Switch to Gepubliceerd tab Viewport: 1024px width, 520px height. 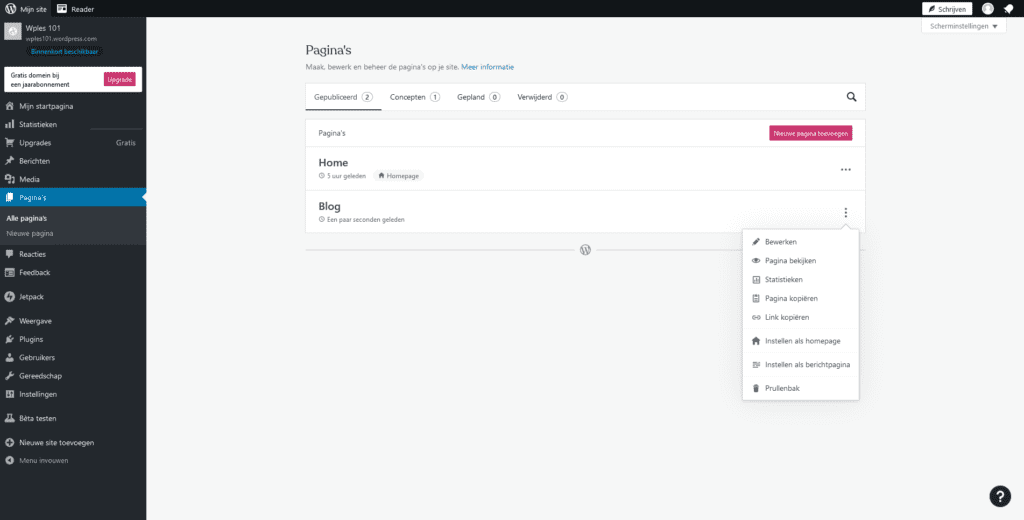[344, 97]
